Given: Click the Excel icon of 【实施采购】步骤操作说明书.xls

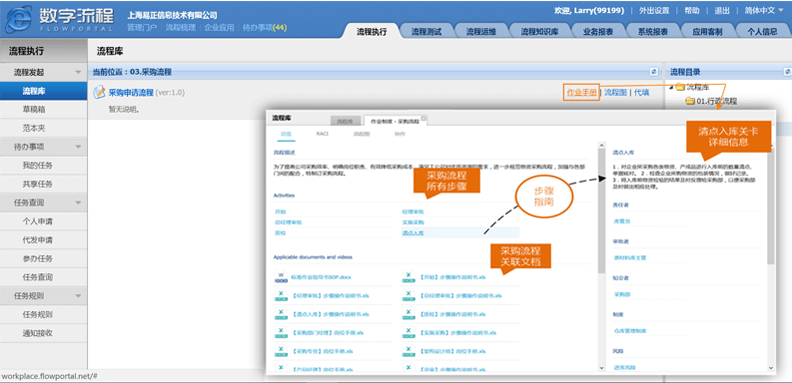Looking at the screenshot, I should tap(408, 332).
